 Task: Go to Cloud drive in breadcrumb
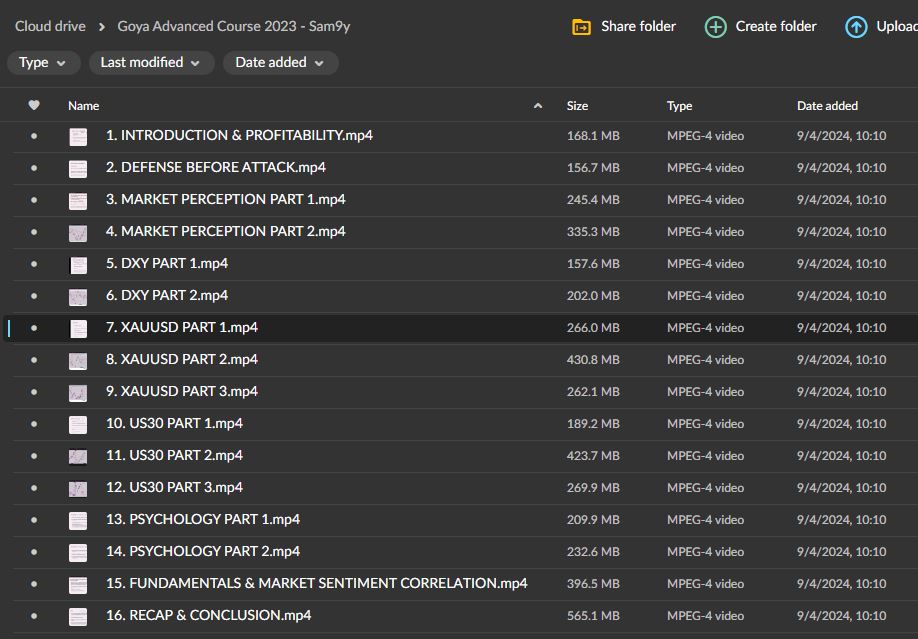coord(50,27)
